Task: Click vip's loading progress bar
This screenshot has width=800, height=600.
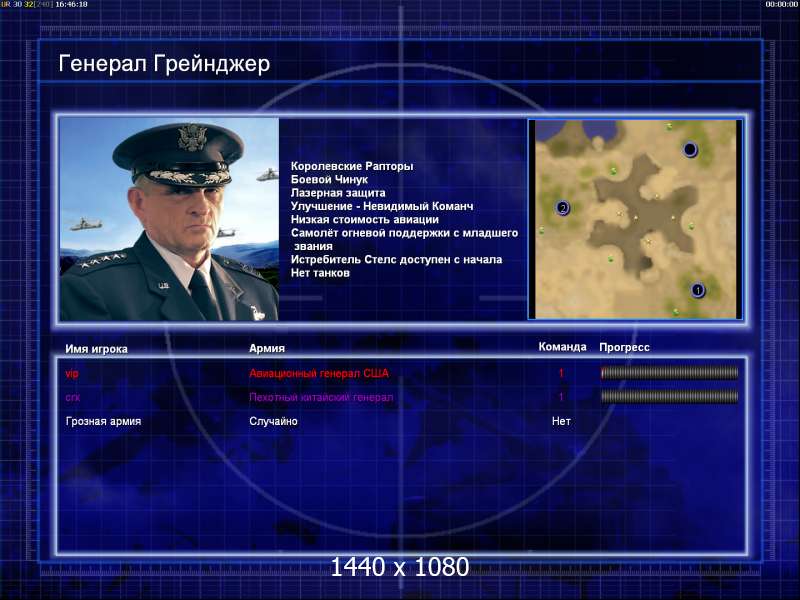Action: click(669, 373)
